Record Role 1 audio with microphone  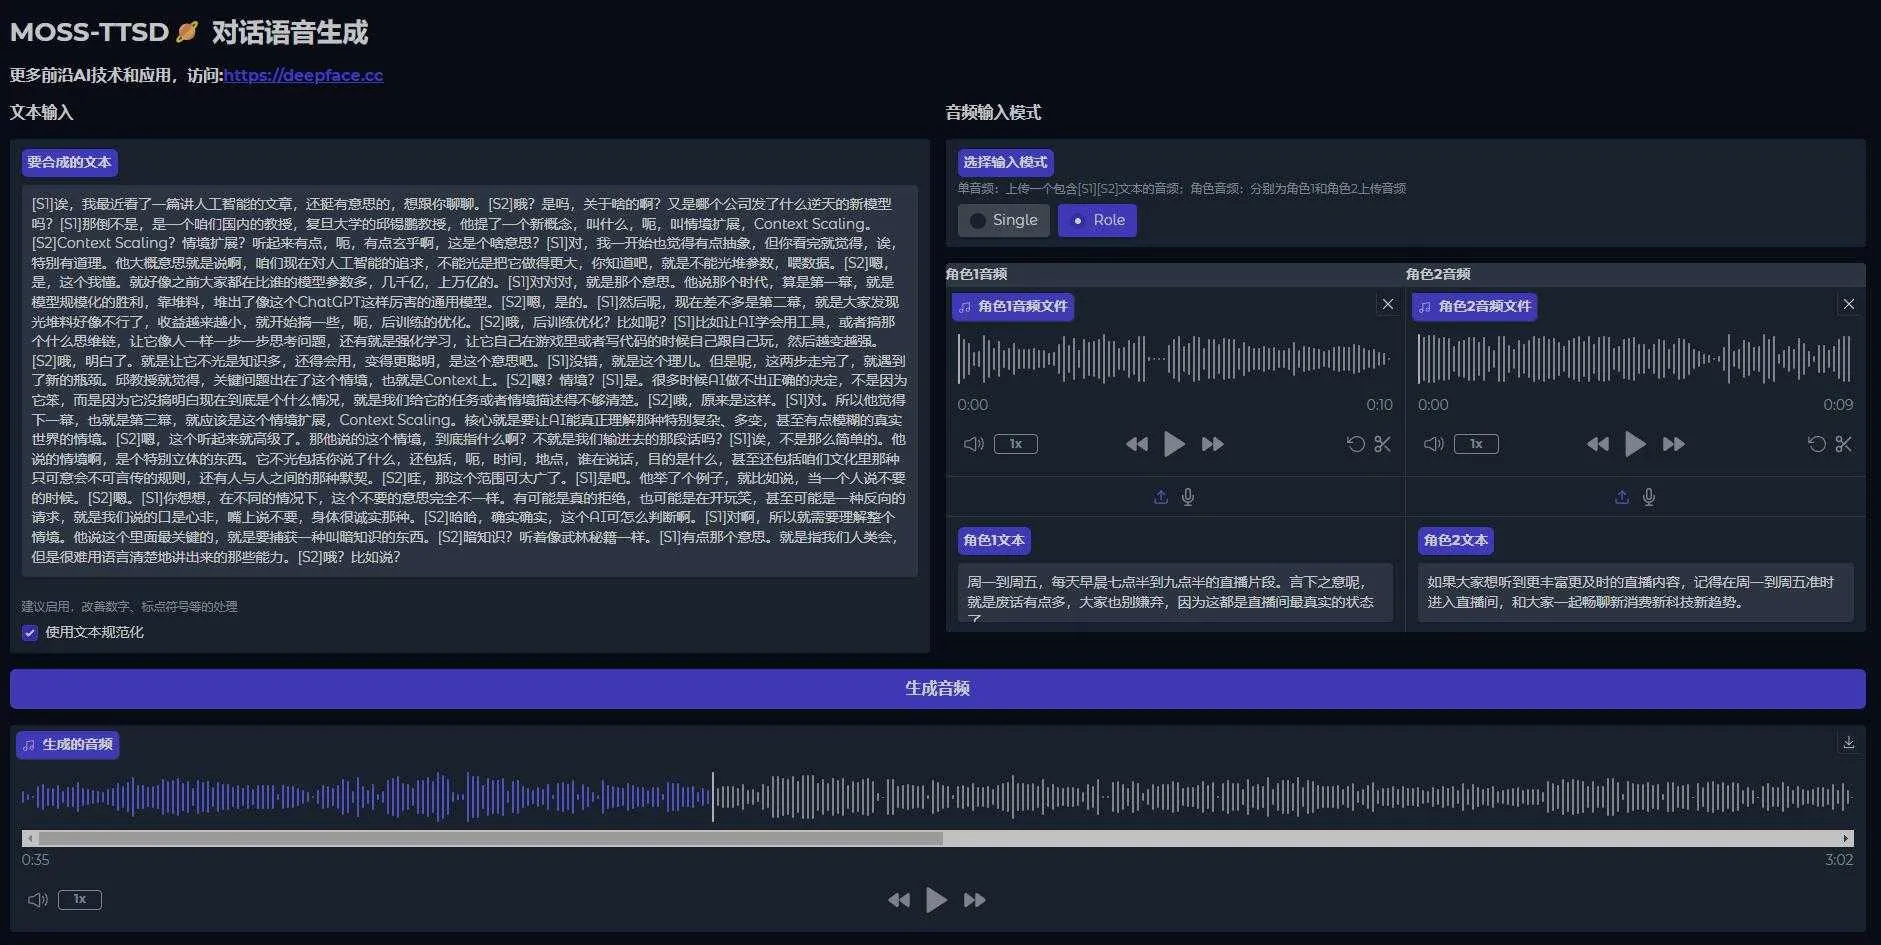pyautogui.click(x=1188, y=497)
